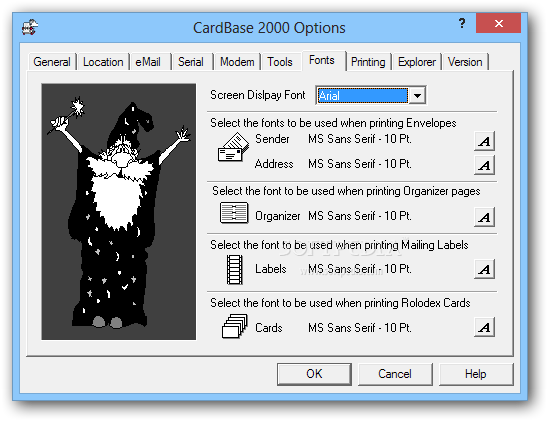Expand the Screen Display Font dropdown arrow
This screenshot has height=421, width=548.
pos(417,95)
